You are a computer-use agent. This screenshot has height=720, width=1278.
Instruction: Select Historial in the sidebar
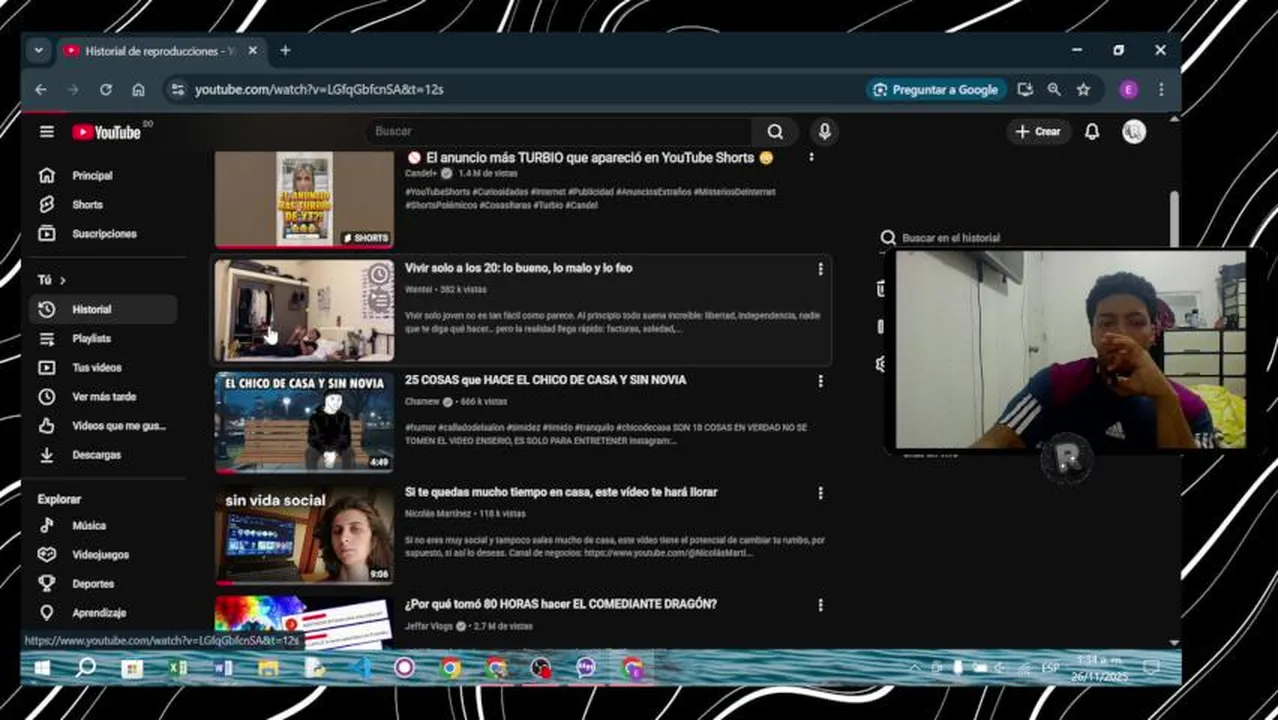[x=103, y=309]
